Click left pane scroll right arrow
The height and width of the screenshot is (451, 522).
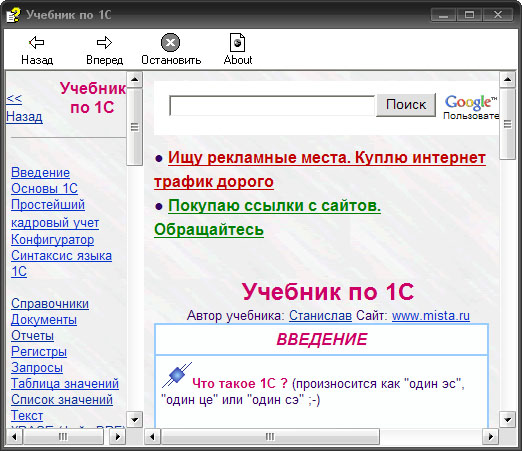117,437
